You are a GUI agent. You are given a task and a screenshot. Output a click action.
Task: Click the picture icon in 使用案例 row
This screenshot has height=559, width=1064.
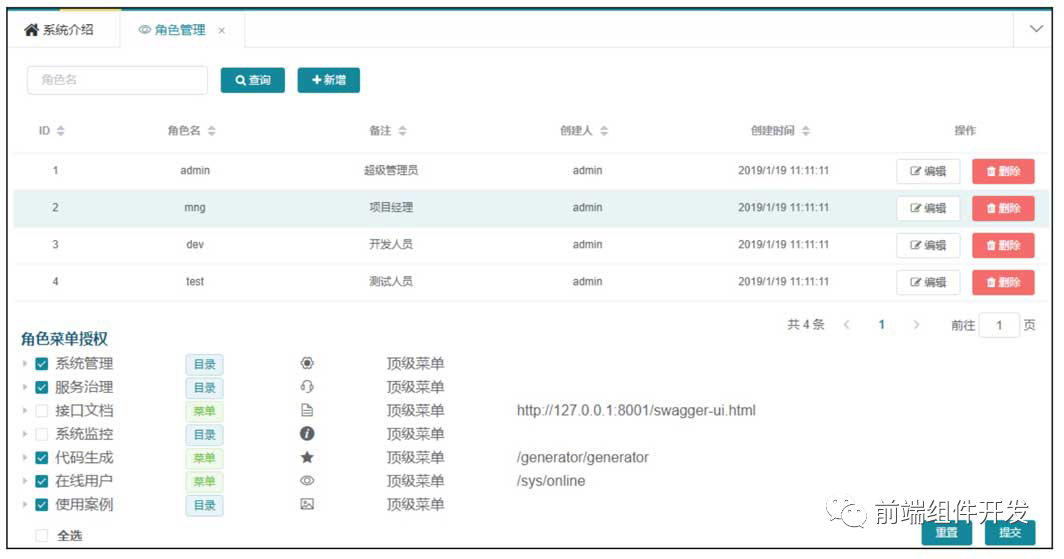click(307, 504)
